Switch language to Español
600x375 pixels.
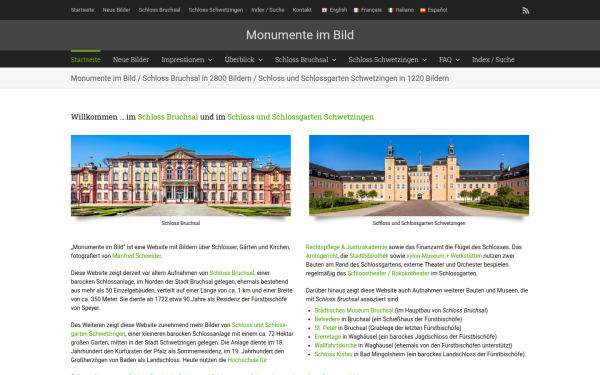[437, 10]
